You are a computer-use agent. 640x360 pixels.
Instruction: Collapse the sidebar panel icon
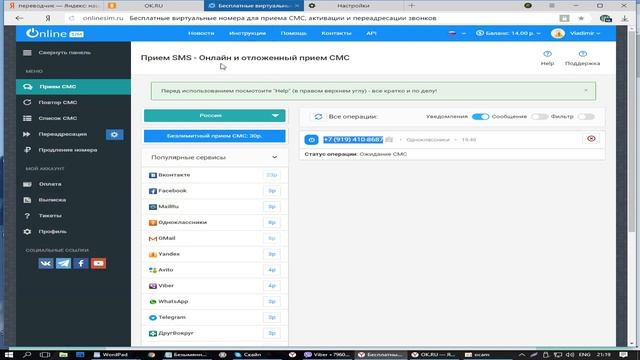27,53
